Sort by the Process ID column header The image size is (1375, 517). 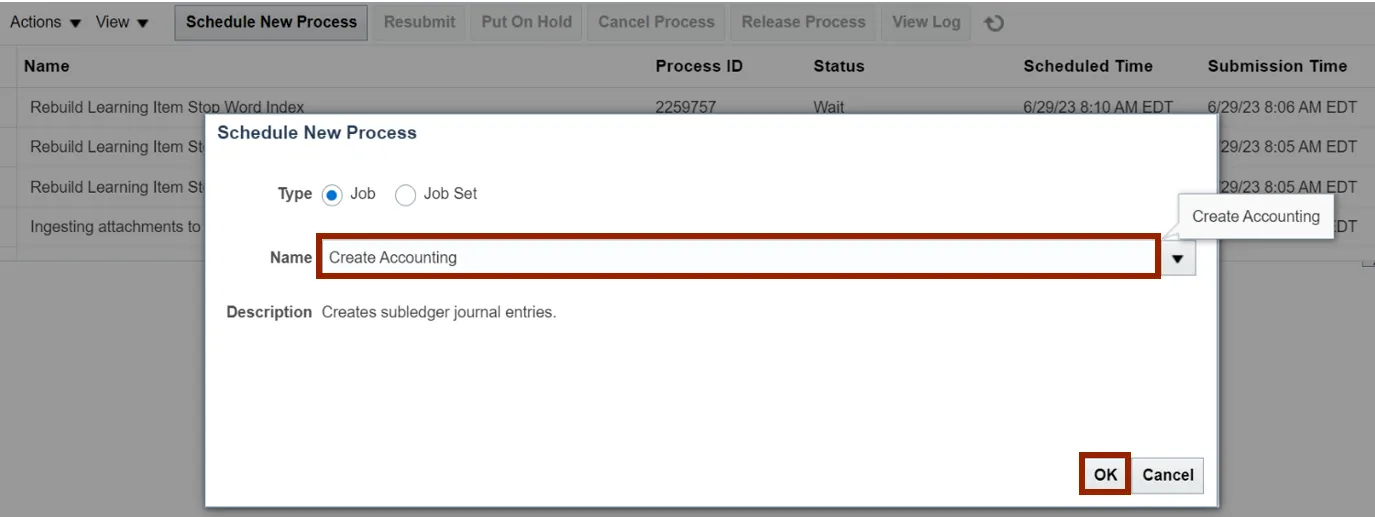point(699,66)
